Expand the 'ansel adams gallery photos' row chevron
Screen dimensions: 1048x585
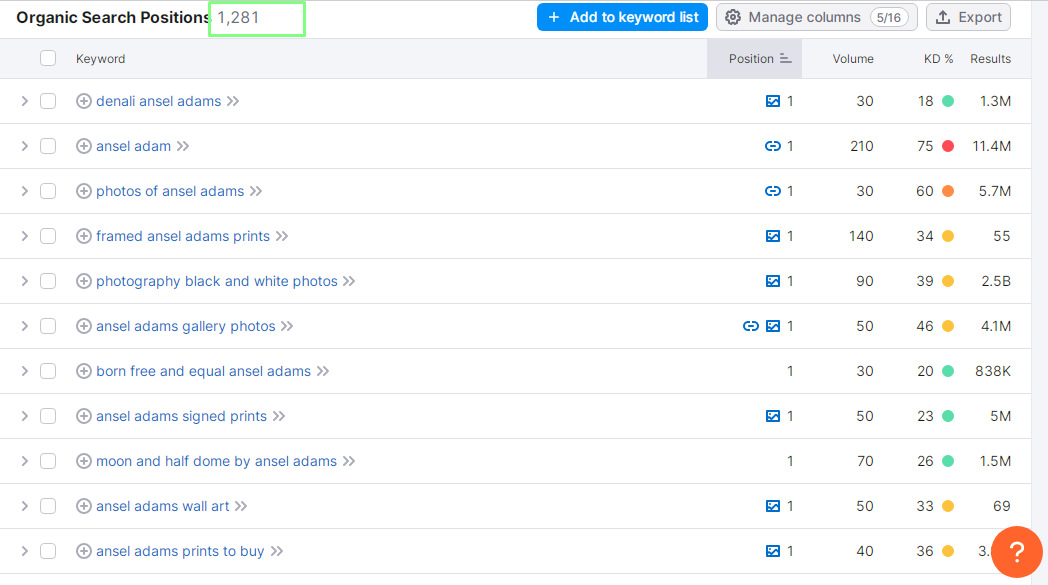(25, 326)
